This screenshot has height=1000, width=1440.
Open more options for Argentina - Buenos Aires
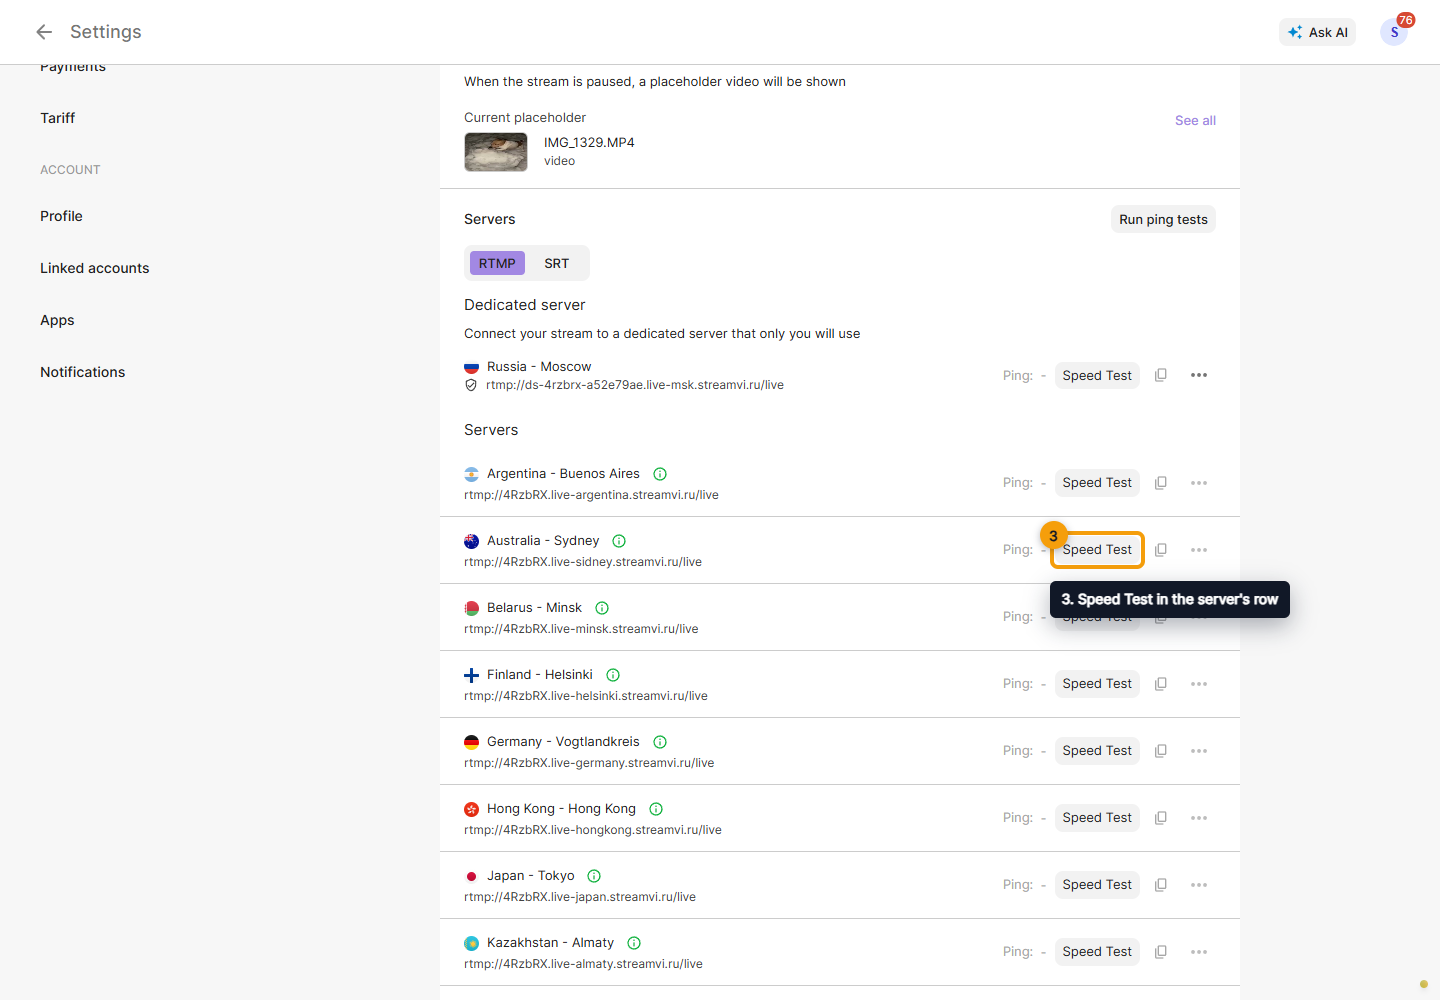point(1199,483)
